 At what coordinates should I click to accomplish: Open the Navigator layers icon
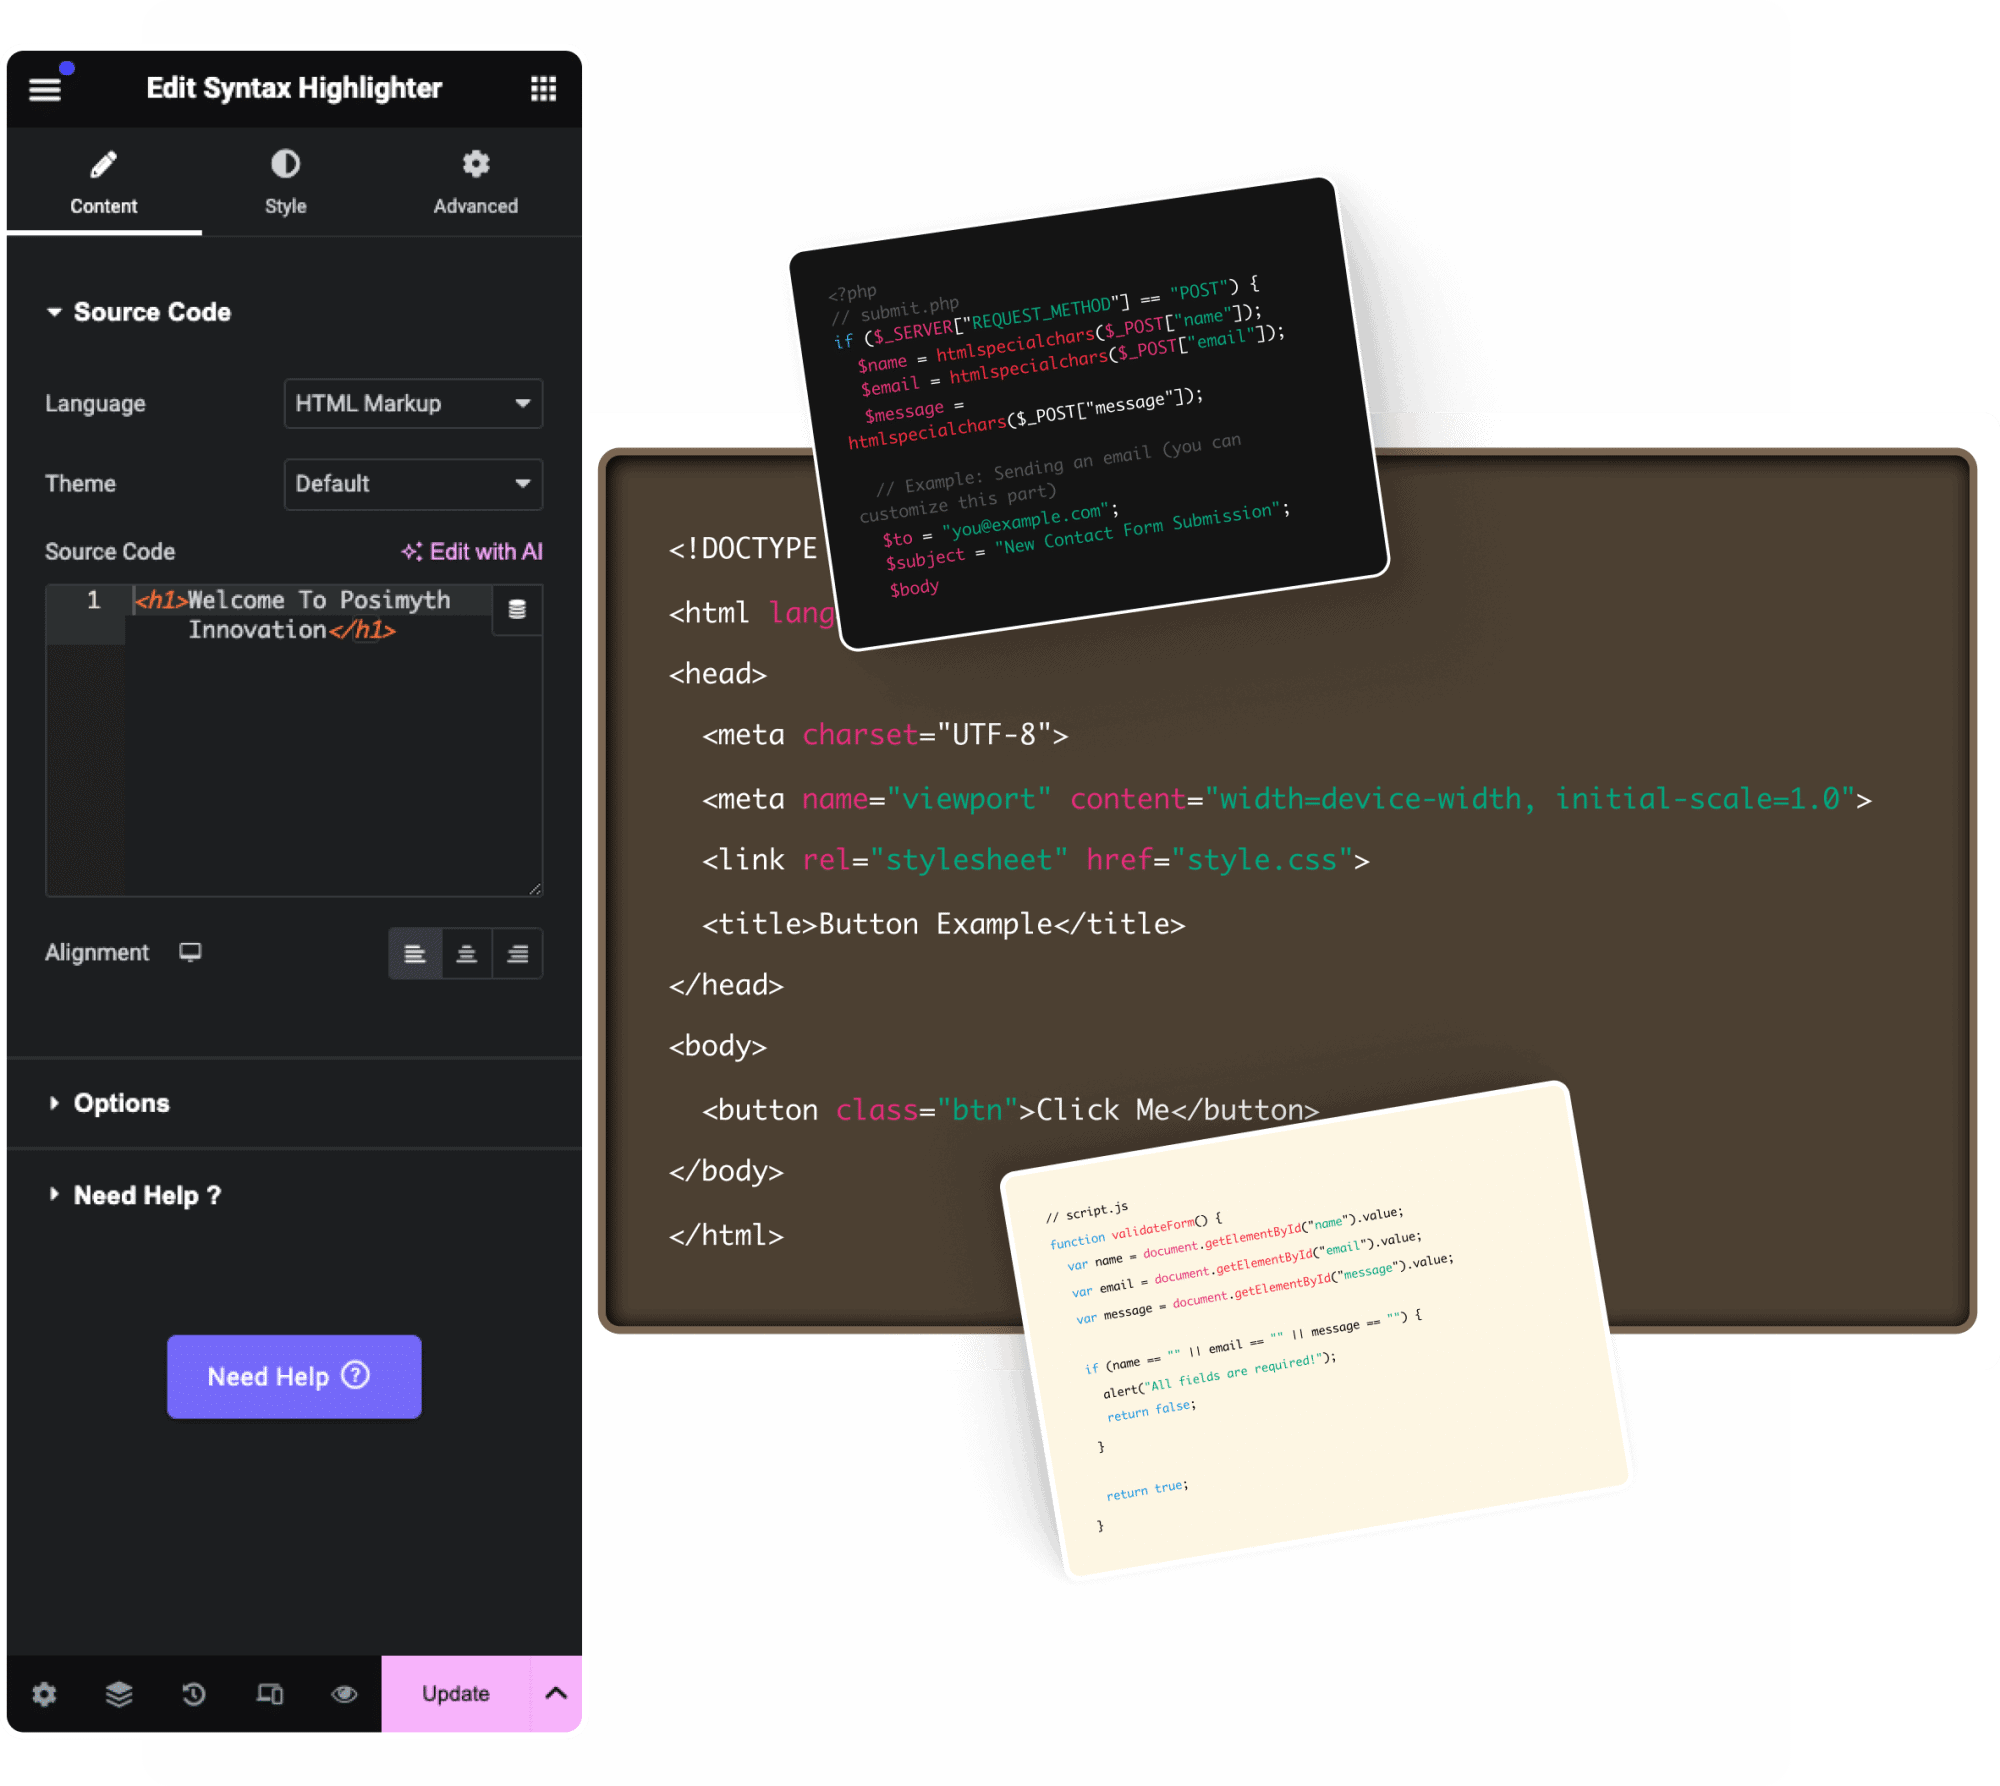tap(119, 1693)
